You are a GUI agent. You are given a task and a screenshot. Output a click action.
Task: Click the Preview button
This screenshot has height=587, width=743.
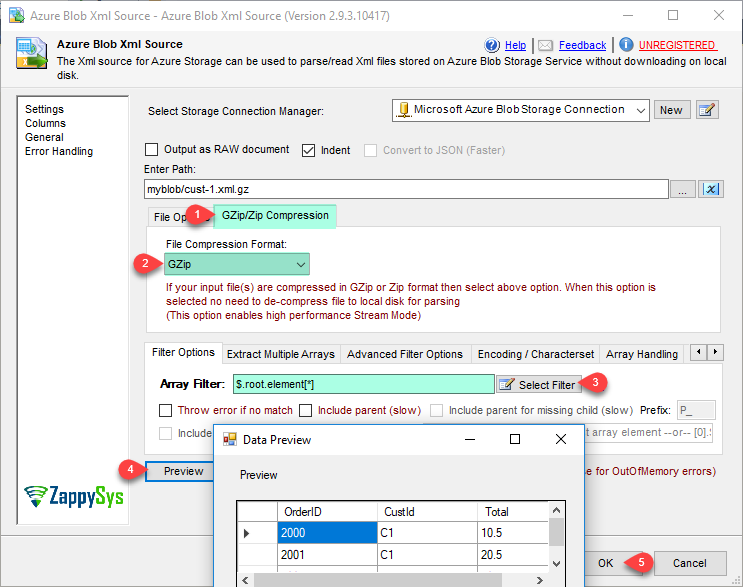180,471
